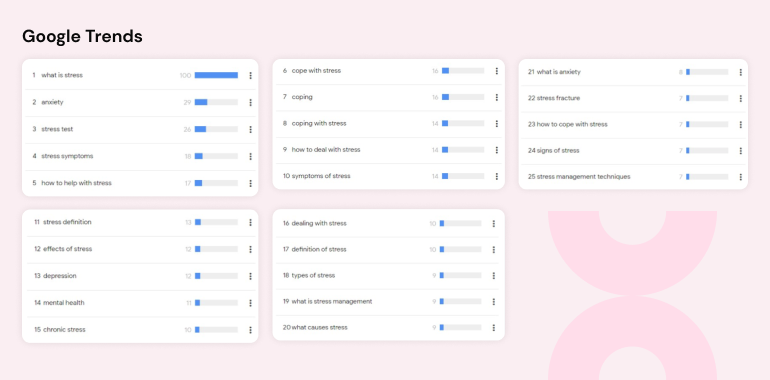This screenshot has width=770, height=380.
Task: Open the three-dot menu for 'definition of stress'
Action: [x=494, y=249]
